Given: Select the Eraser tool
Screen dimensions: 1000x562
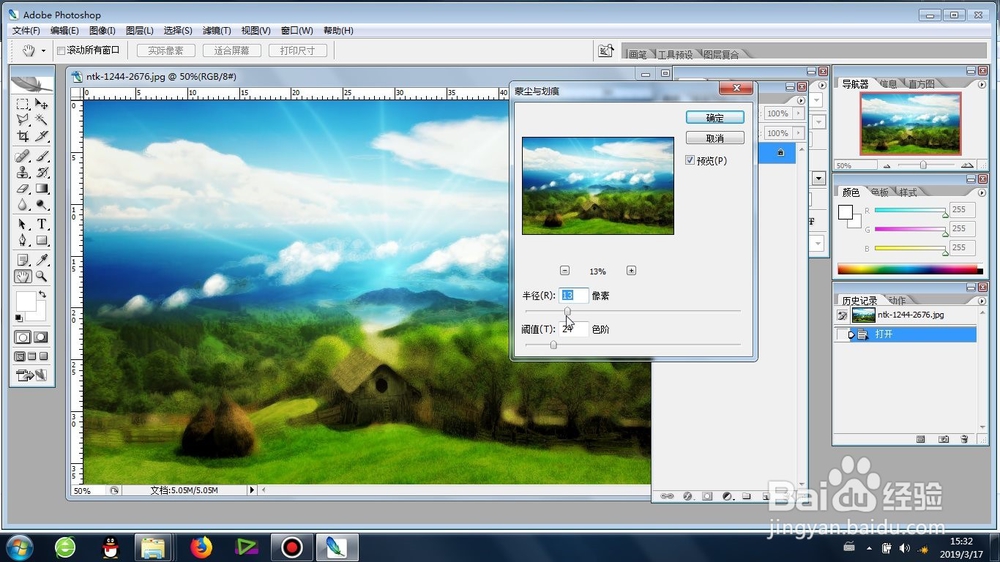Looking at the screenshot, I should pyautogui.click(x=23, y=189).
